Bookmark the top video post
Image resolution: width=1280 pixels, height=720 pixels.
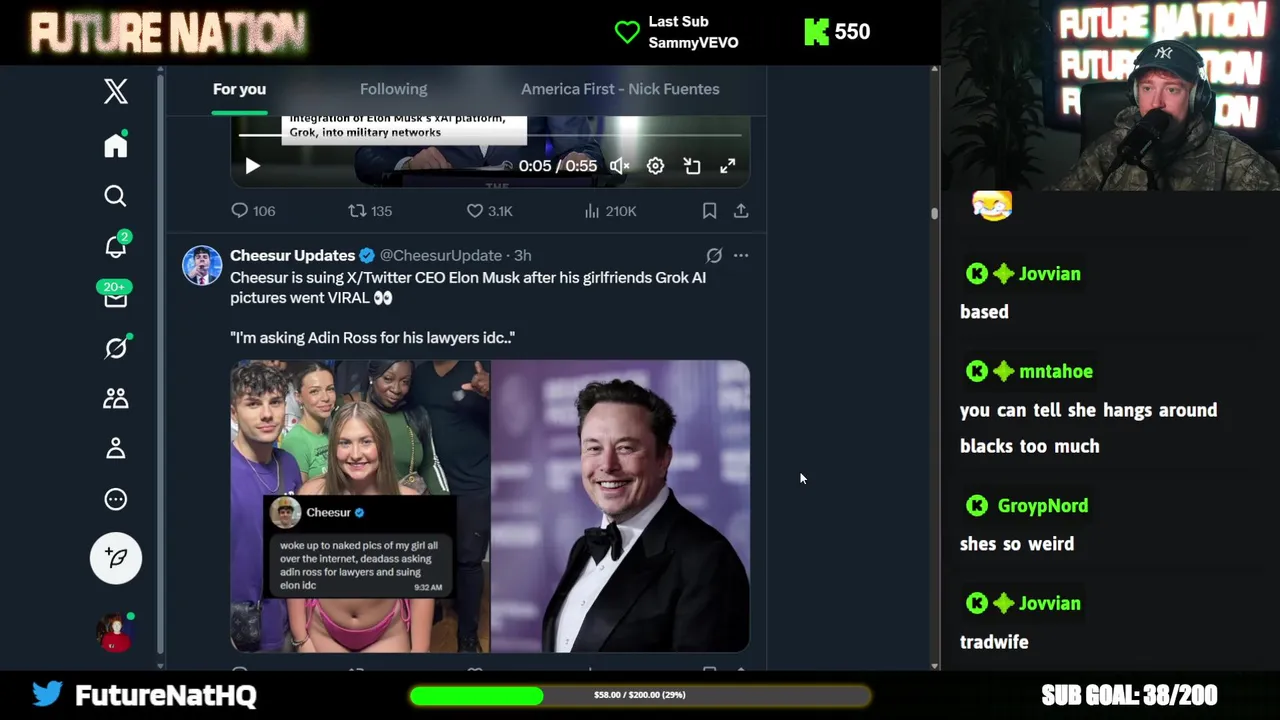709,211
